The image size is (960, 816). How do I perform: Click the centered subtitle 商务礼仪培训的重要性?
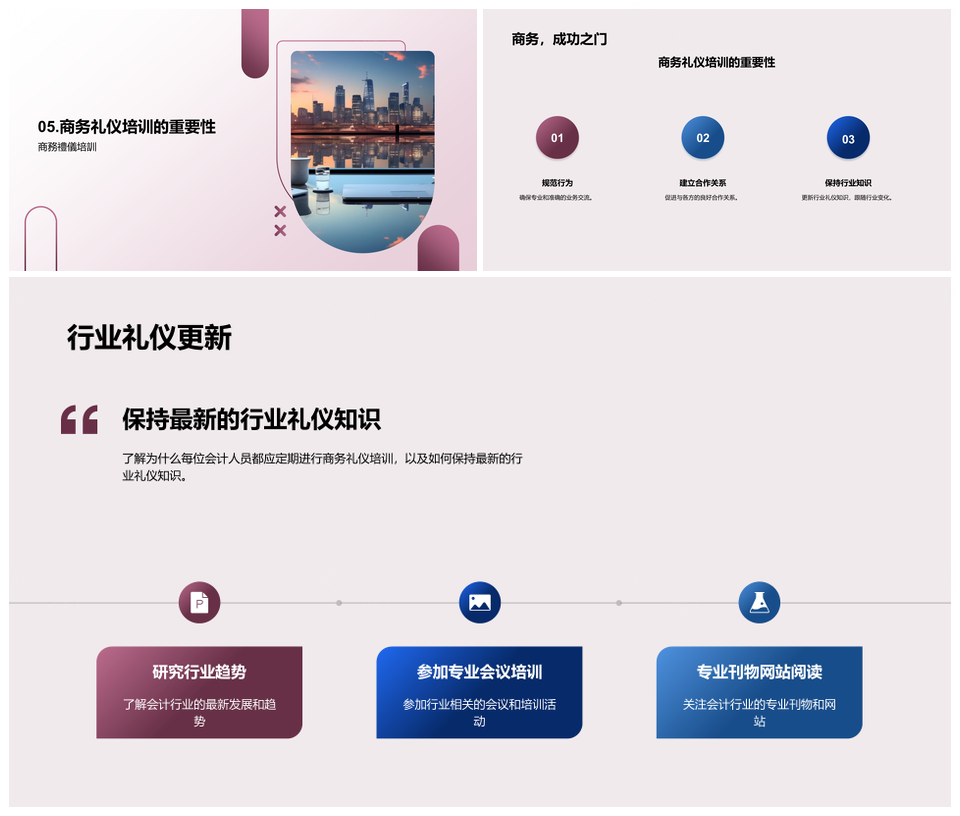(x=716, y=62)
